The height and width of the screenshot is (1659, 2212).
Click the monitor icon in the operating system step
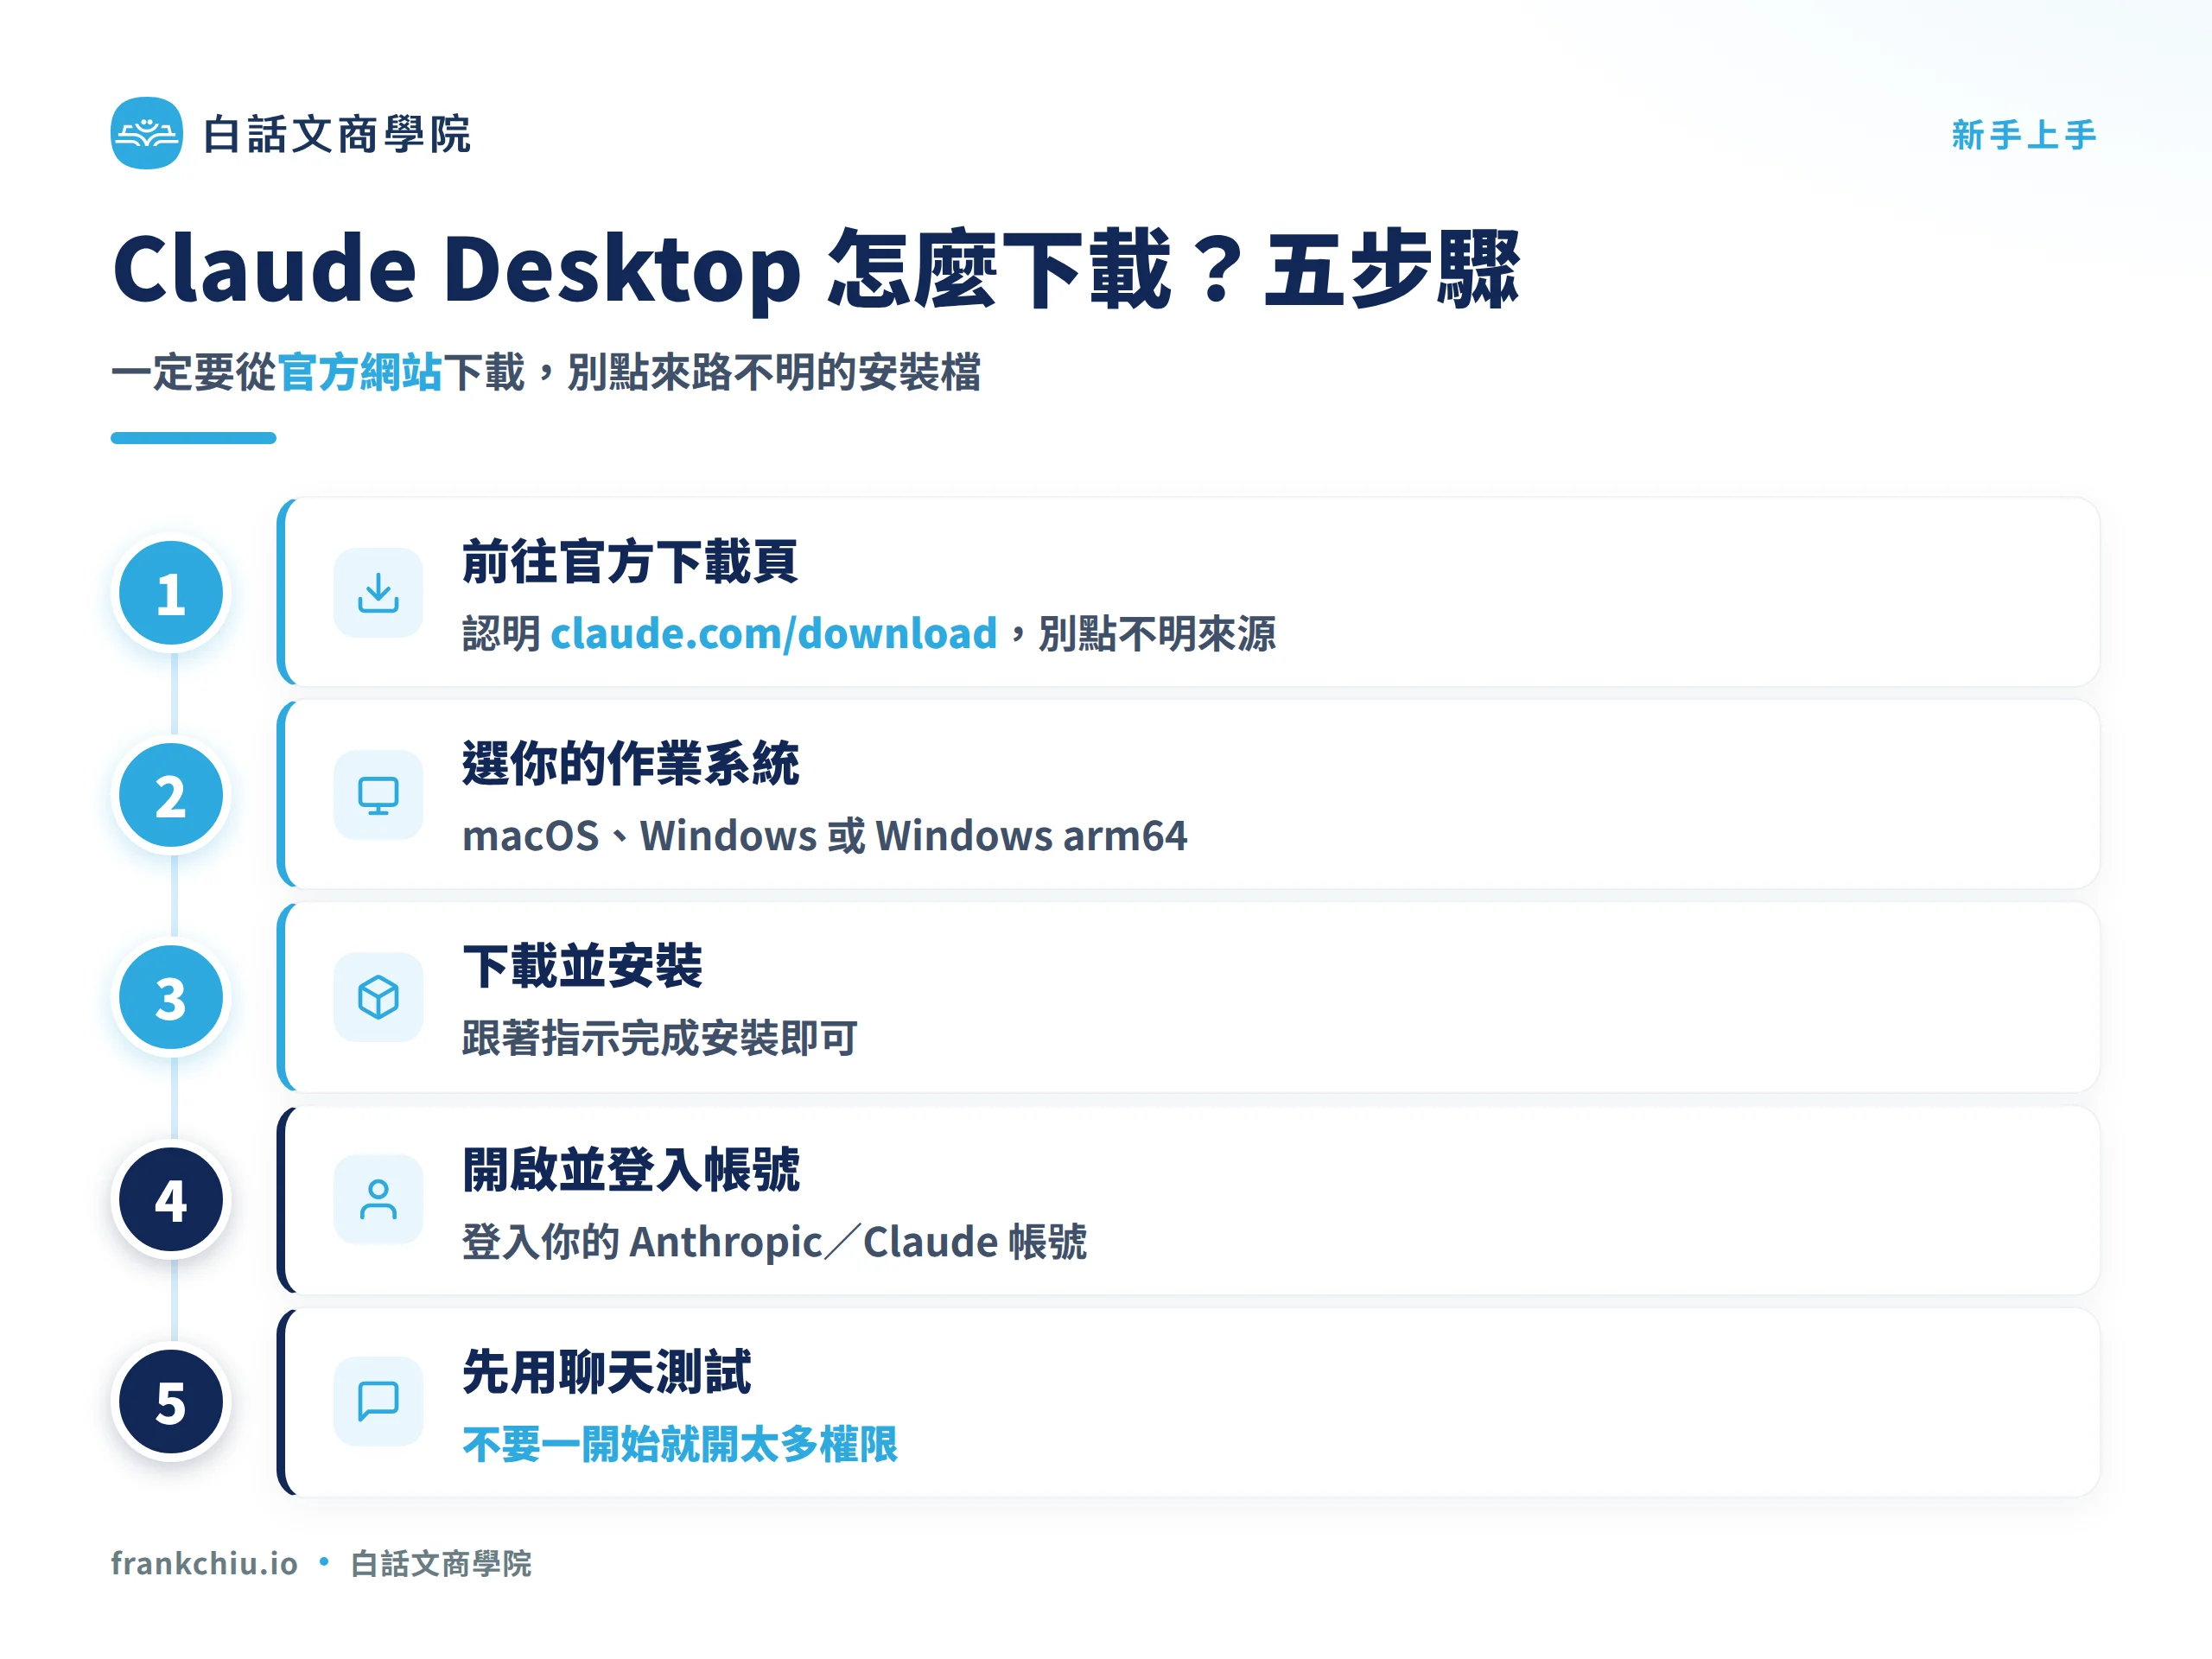coord(378,795)
